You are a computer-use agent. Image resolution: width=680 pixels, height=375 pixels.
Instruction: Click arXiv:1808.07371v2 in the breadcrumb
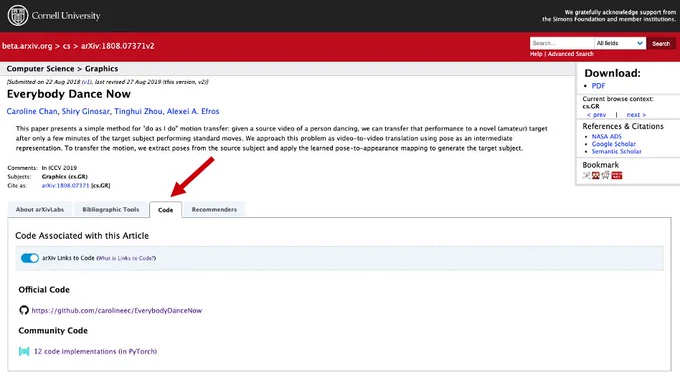click(118, 46)
